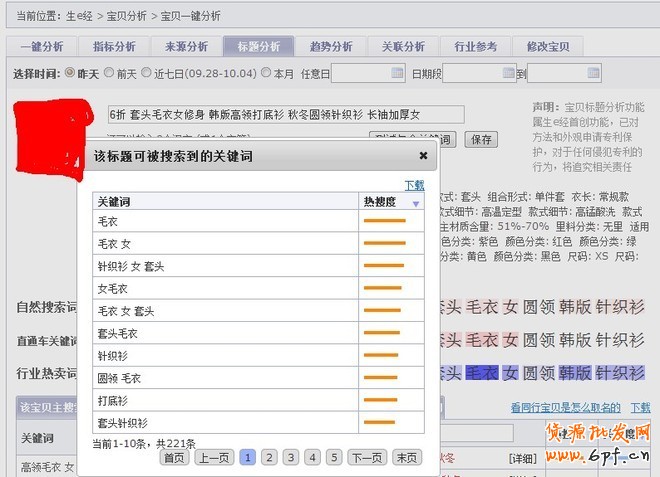The height and width of the screenshot is (477, 660).
Task: Click the product title input field
Action: pyautogui.click(x=286, y=115)
